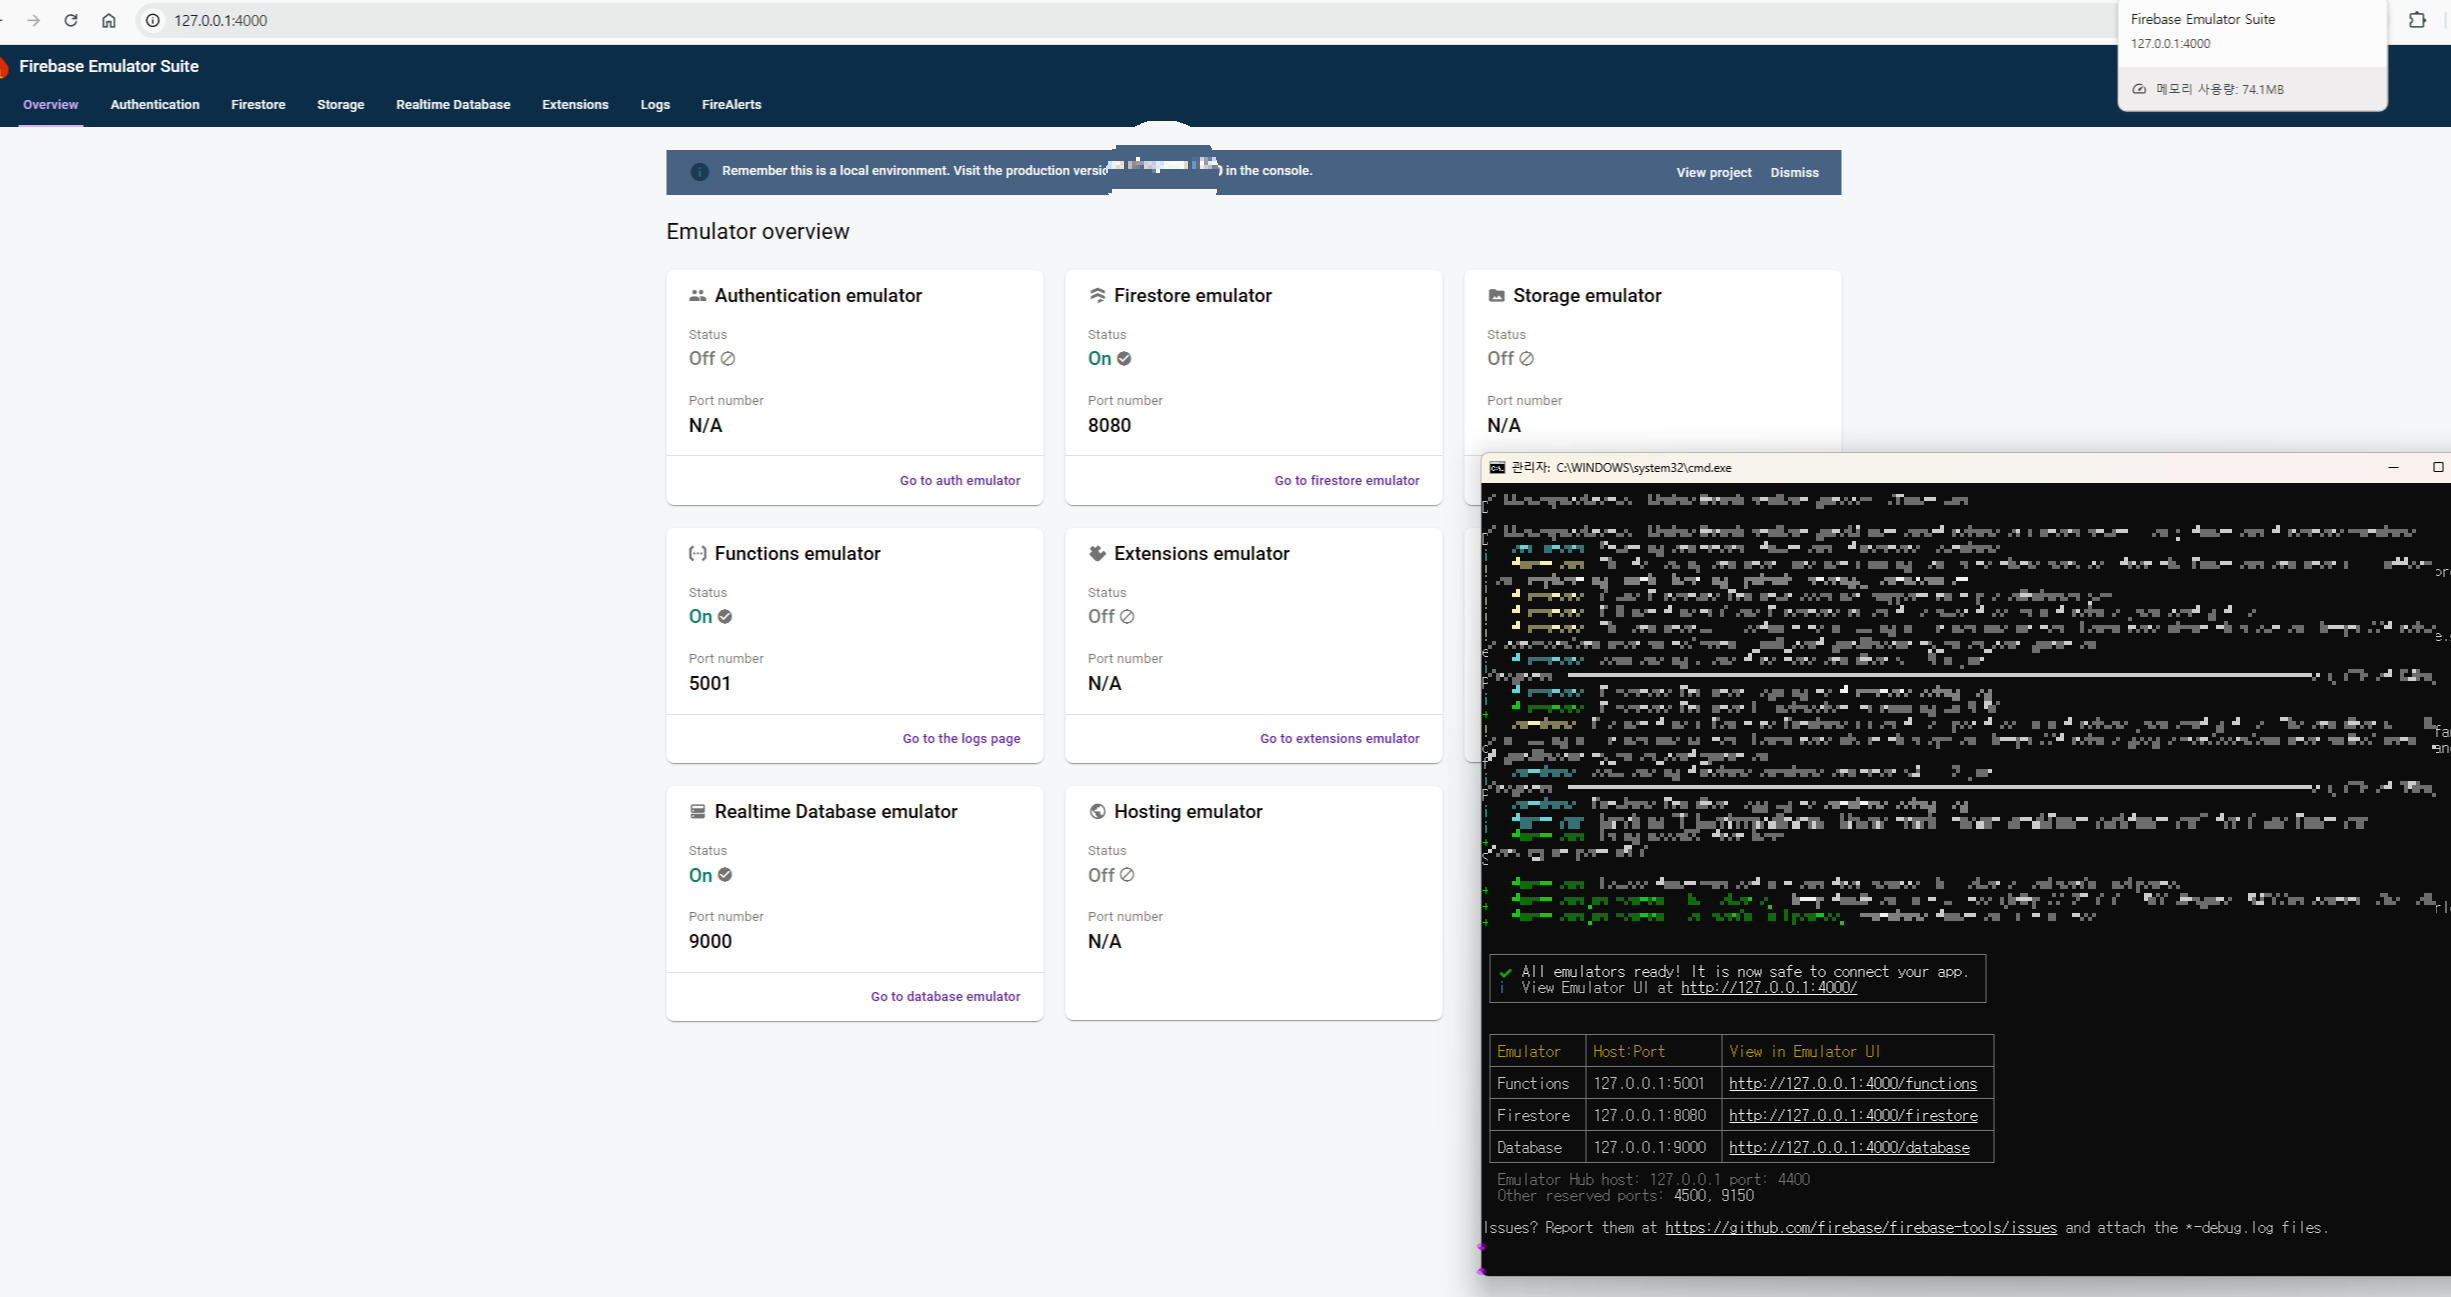Click the browser forward arrow
2451x1297 pixels.
click(33, 20)
